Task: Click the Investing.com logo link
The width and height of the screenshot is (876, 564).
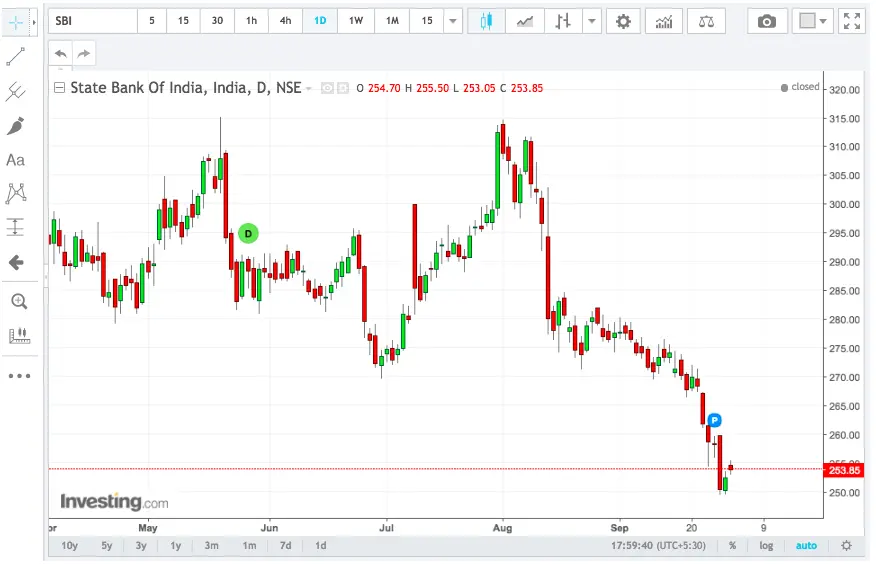Action: [x=115, y=501]
